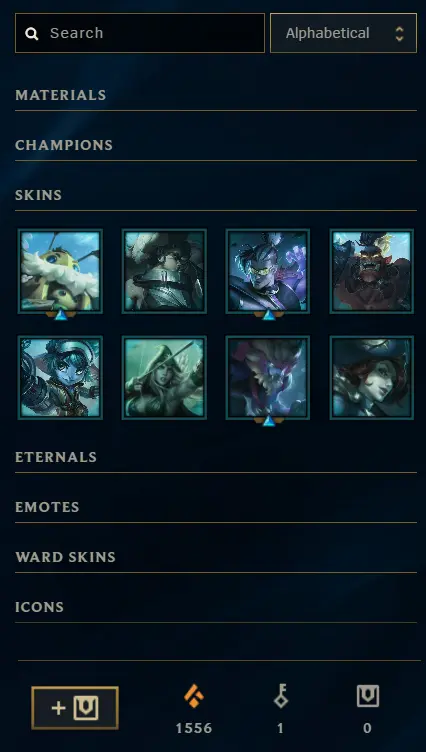Click the magnifying glass search icon
This screenshot has height=752, width=426.
32,34
